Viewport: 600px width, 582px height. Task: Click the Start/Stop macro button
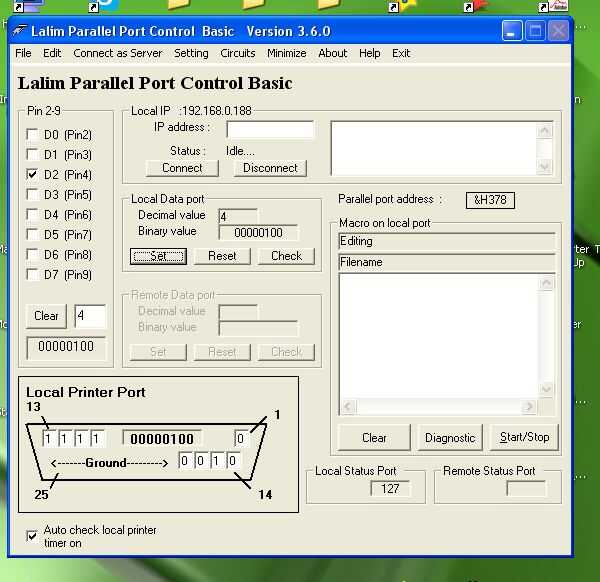[x=524, y=437]
